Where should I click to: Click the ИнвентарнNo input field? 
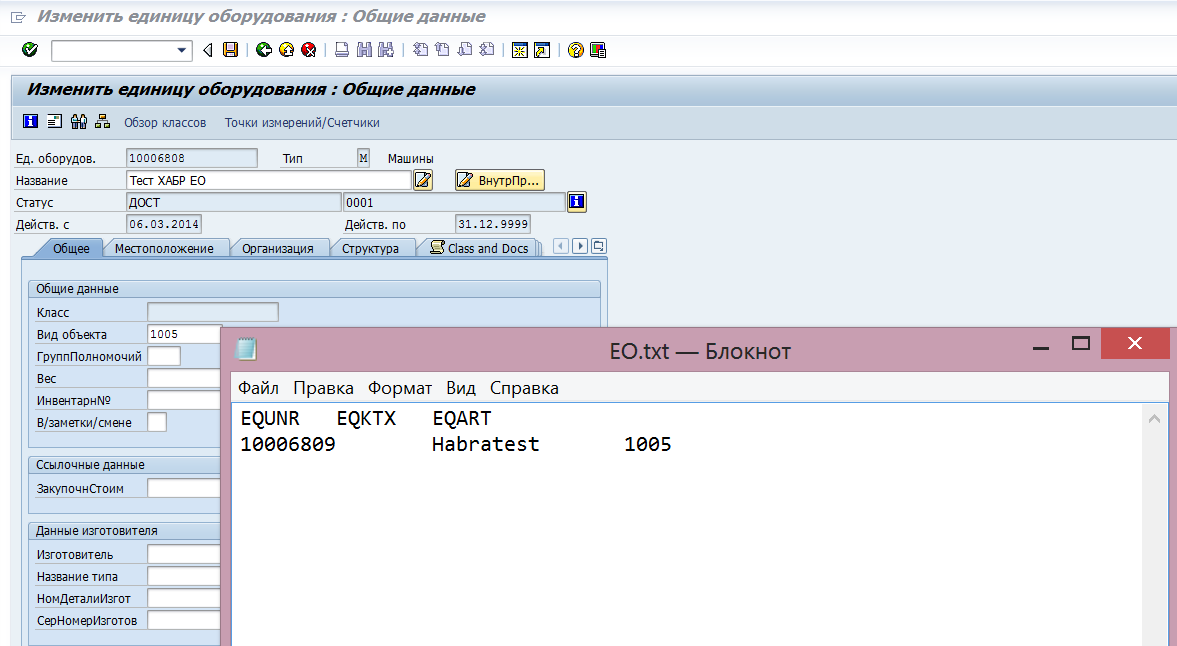click(185, 400)
